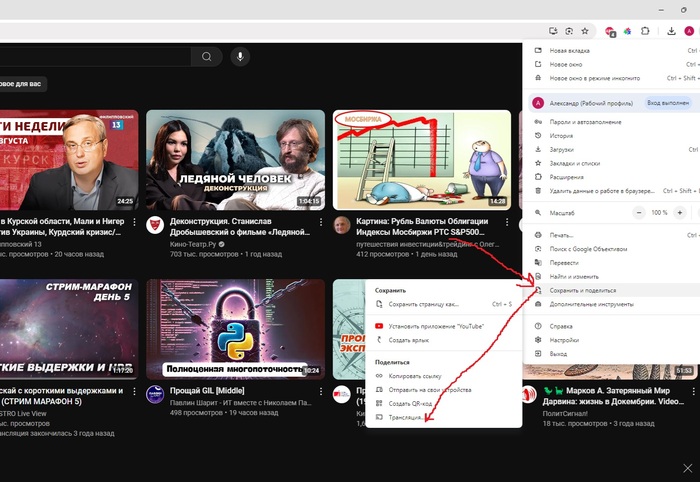Select Трансляция from the share submenu
This screenshot has height=482, width=700.
405,416
